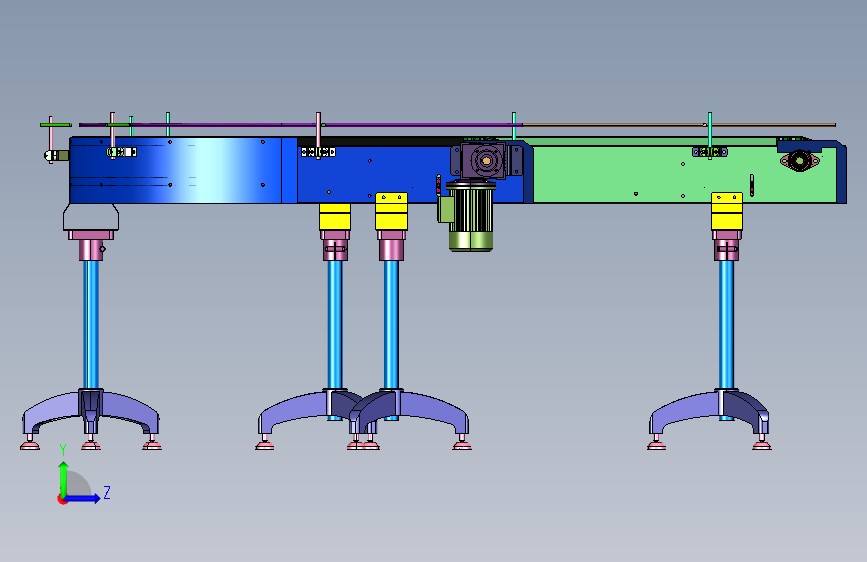Select the tan guide rail over the green section
The height and width of the screenshot is (562, 867).
coord(679,125)
